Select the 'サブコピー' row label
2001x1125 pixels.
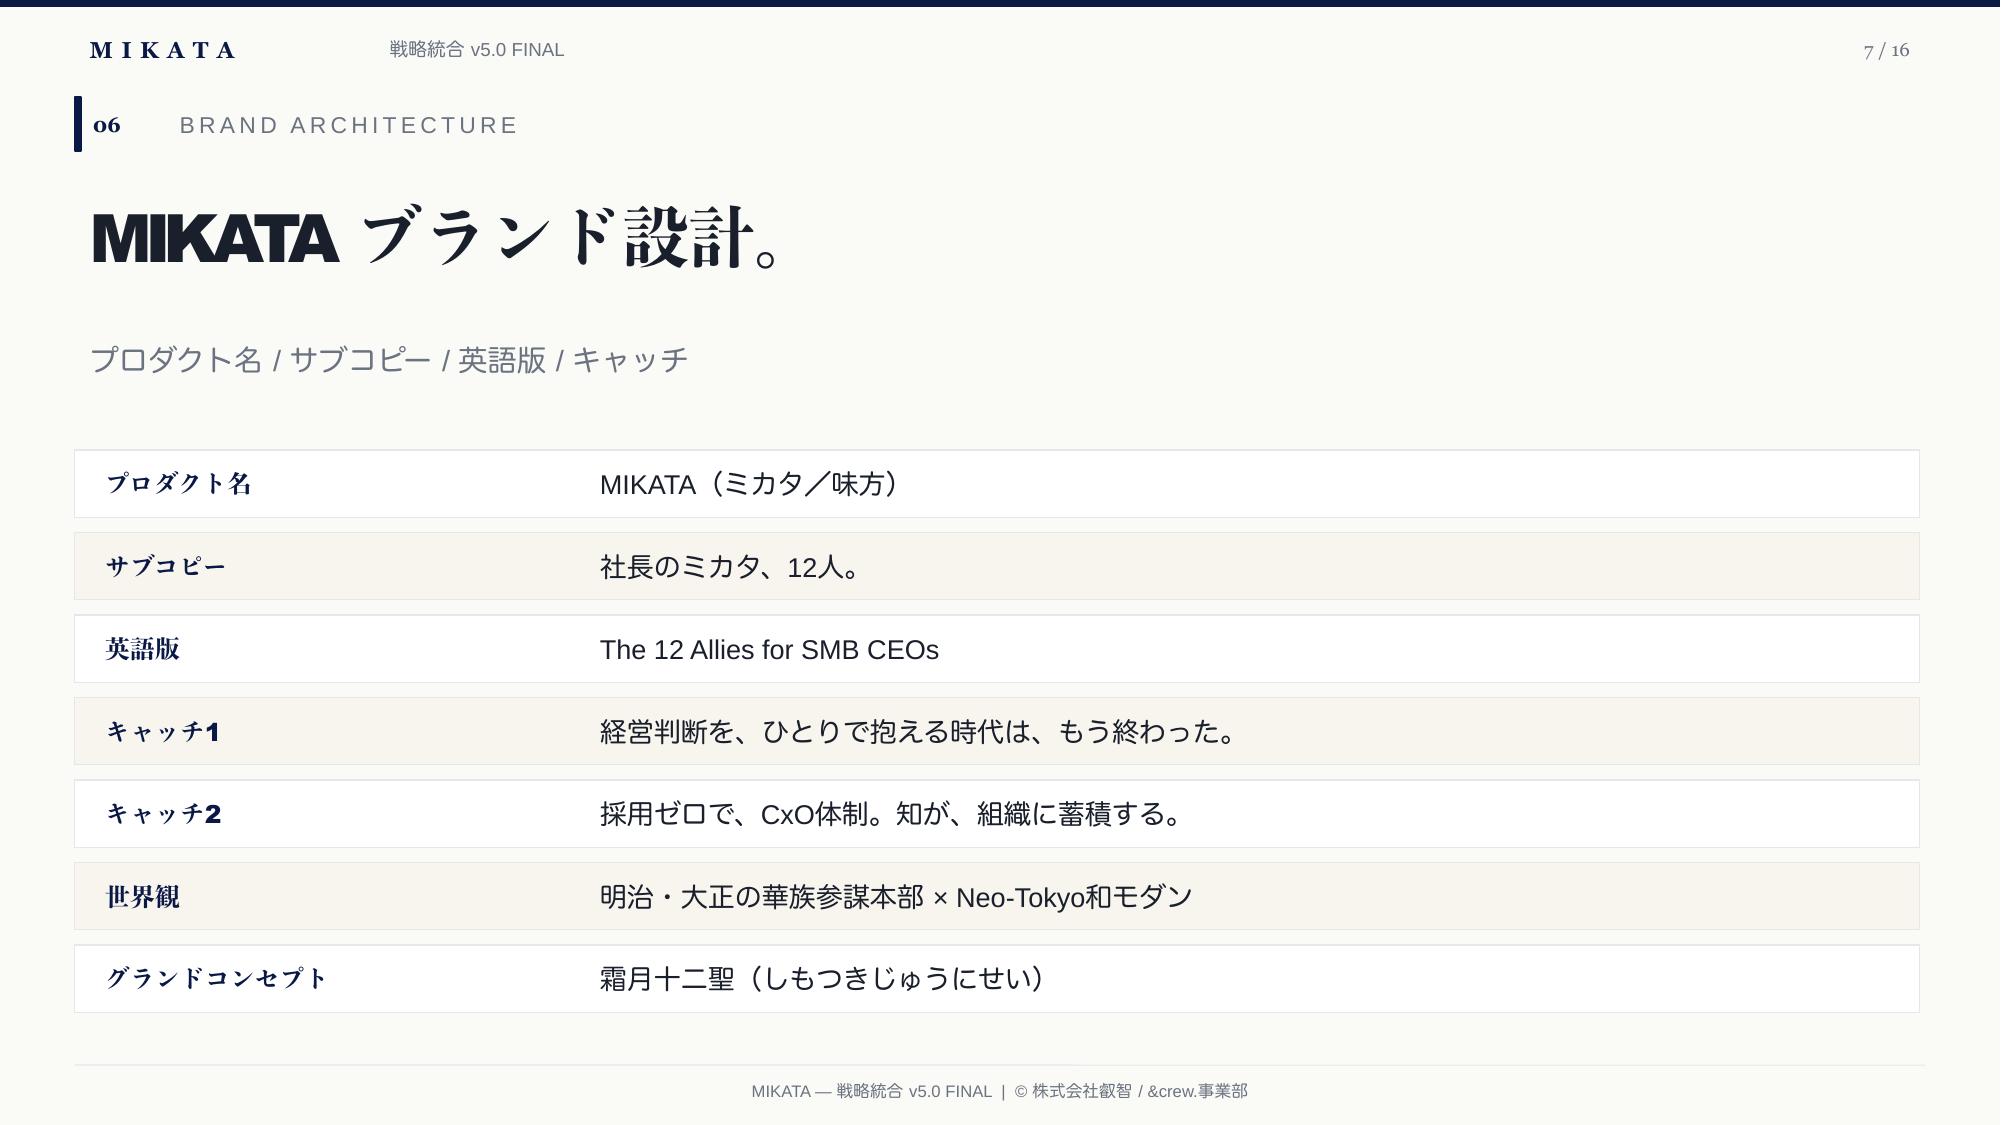(x=166, y=566)
